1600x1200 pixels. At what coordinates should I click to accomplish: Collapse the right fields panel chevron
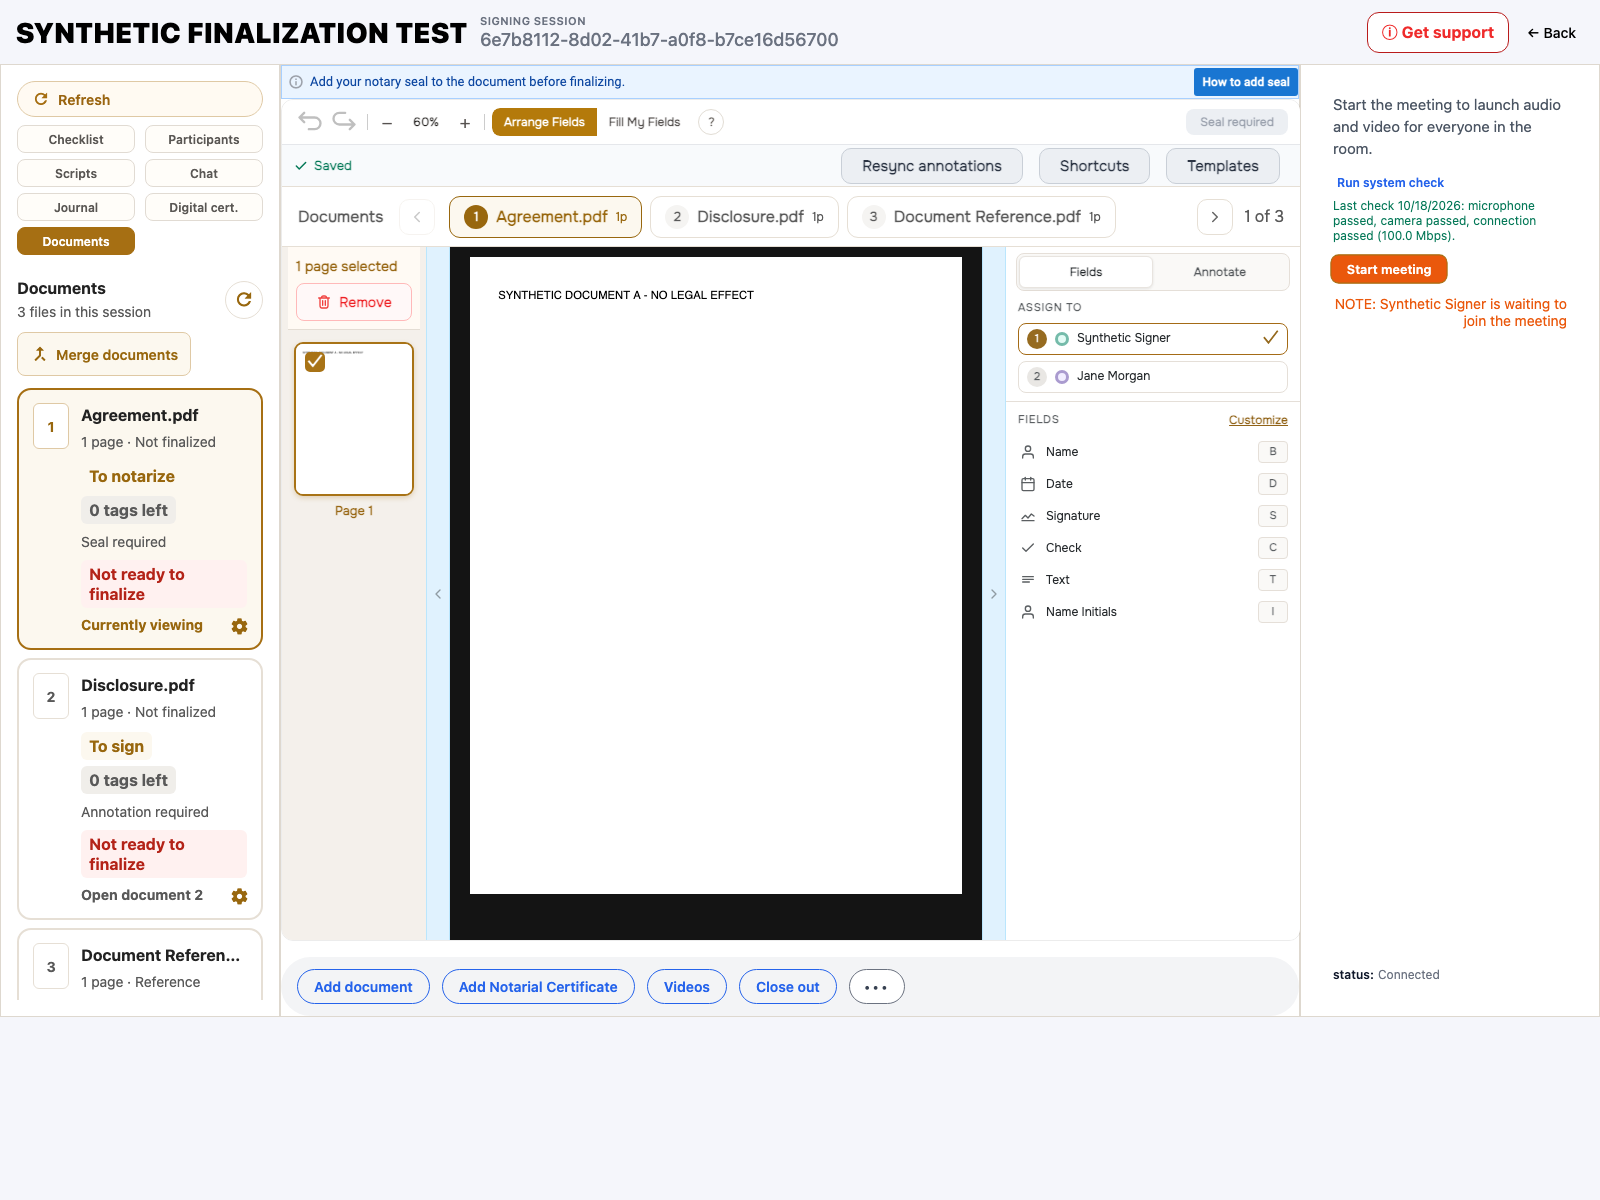(993, 594)
